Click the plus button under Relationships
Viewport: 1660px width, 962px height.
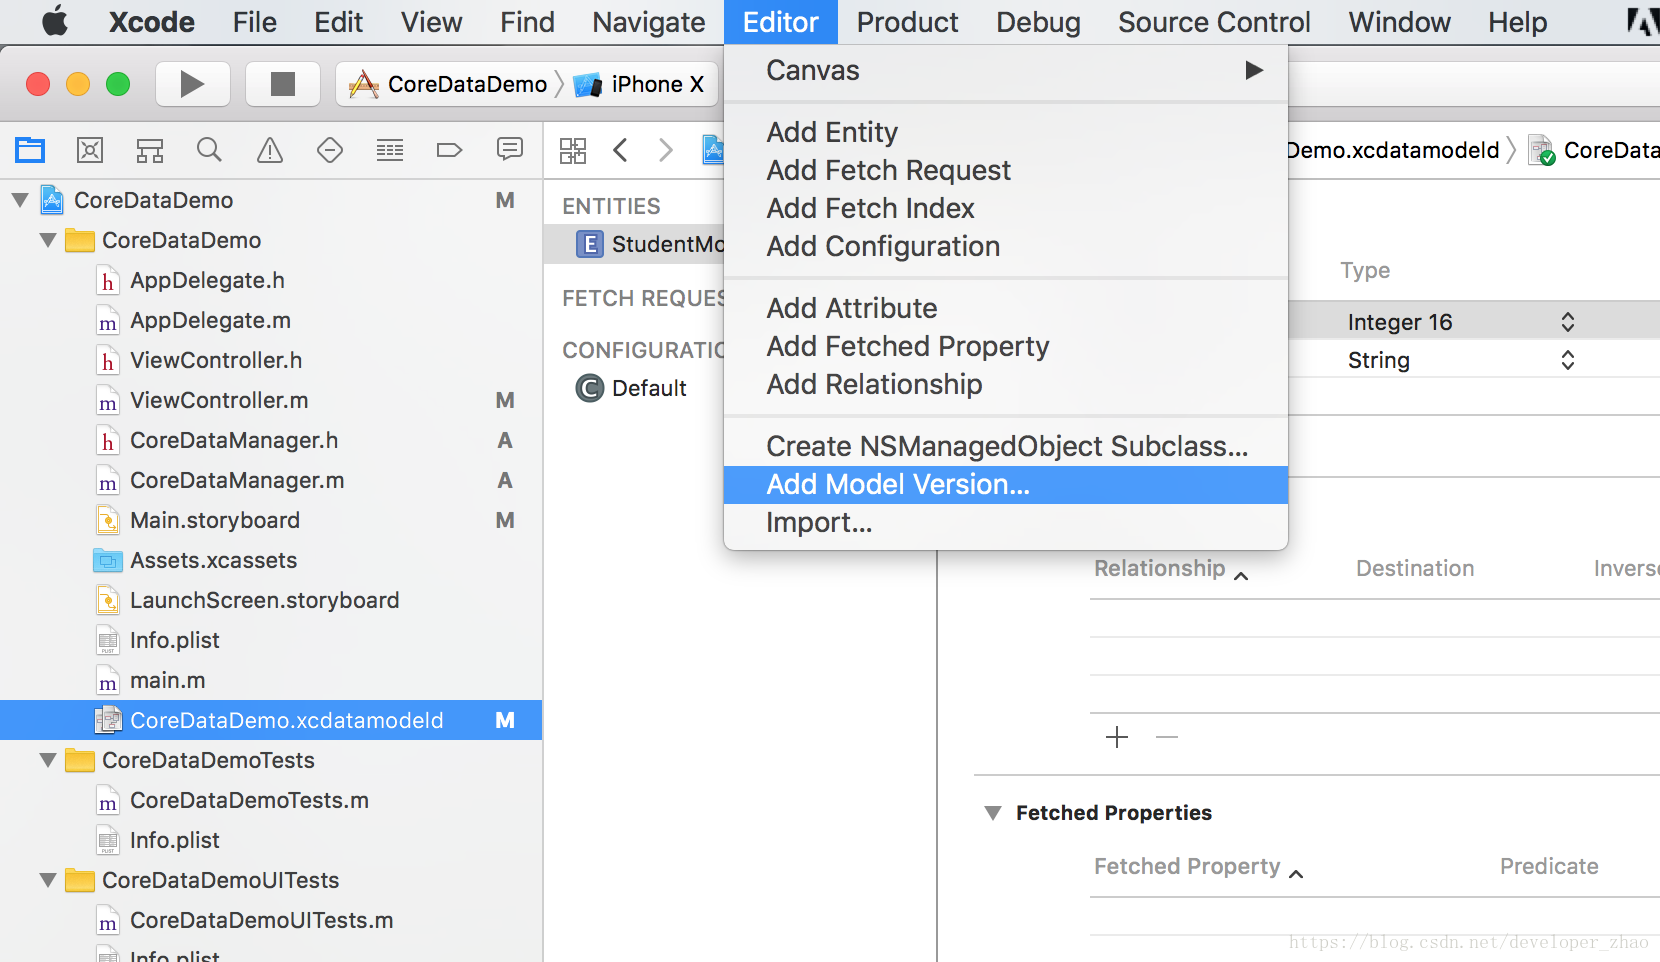pos(1117,737)
